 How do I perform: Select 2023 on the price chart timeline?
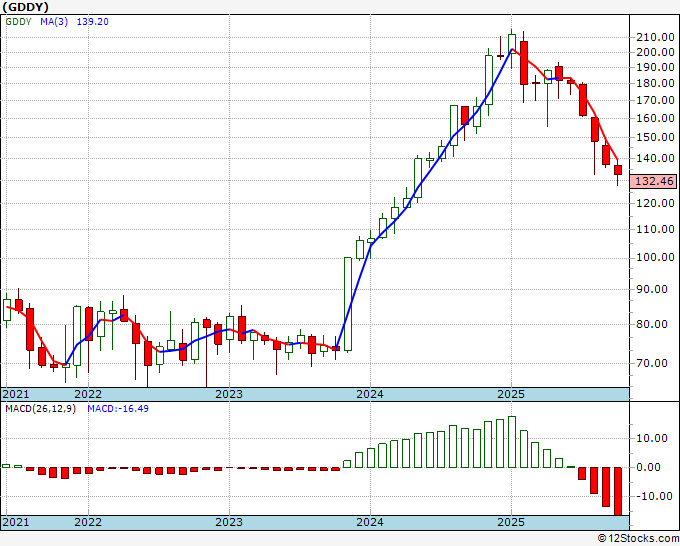[229, 394]
